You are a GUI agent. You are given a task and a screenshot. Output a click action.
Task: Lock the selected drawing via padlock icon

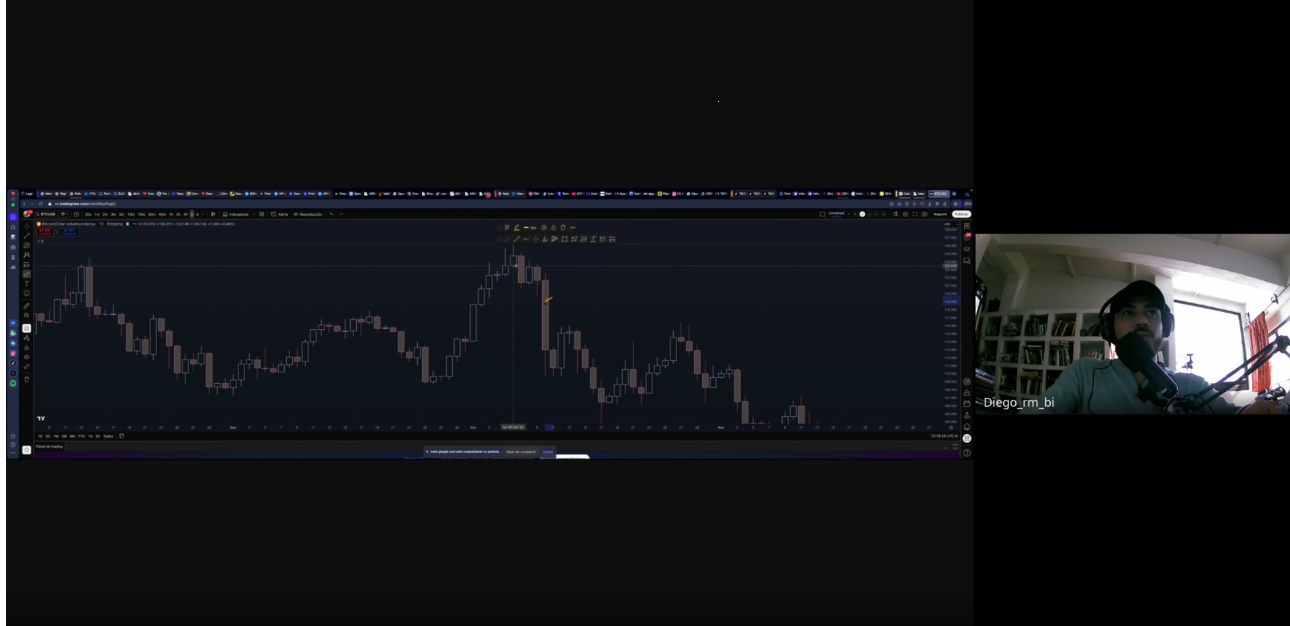553,228
